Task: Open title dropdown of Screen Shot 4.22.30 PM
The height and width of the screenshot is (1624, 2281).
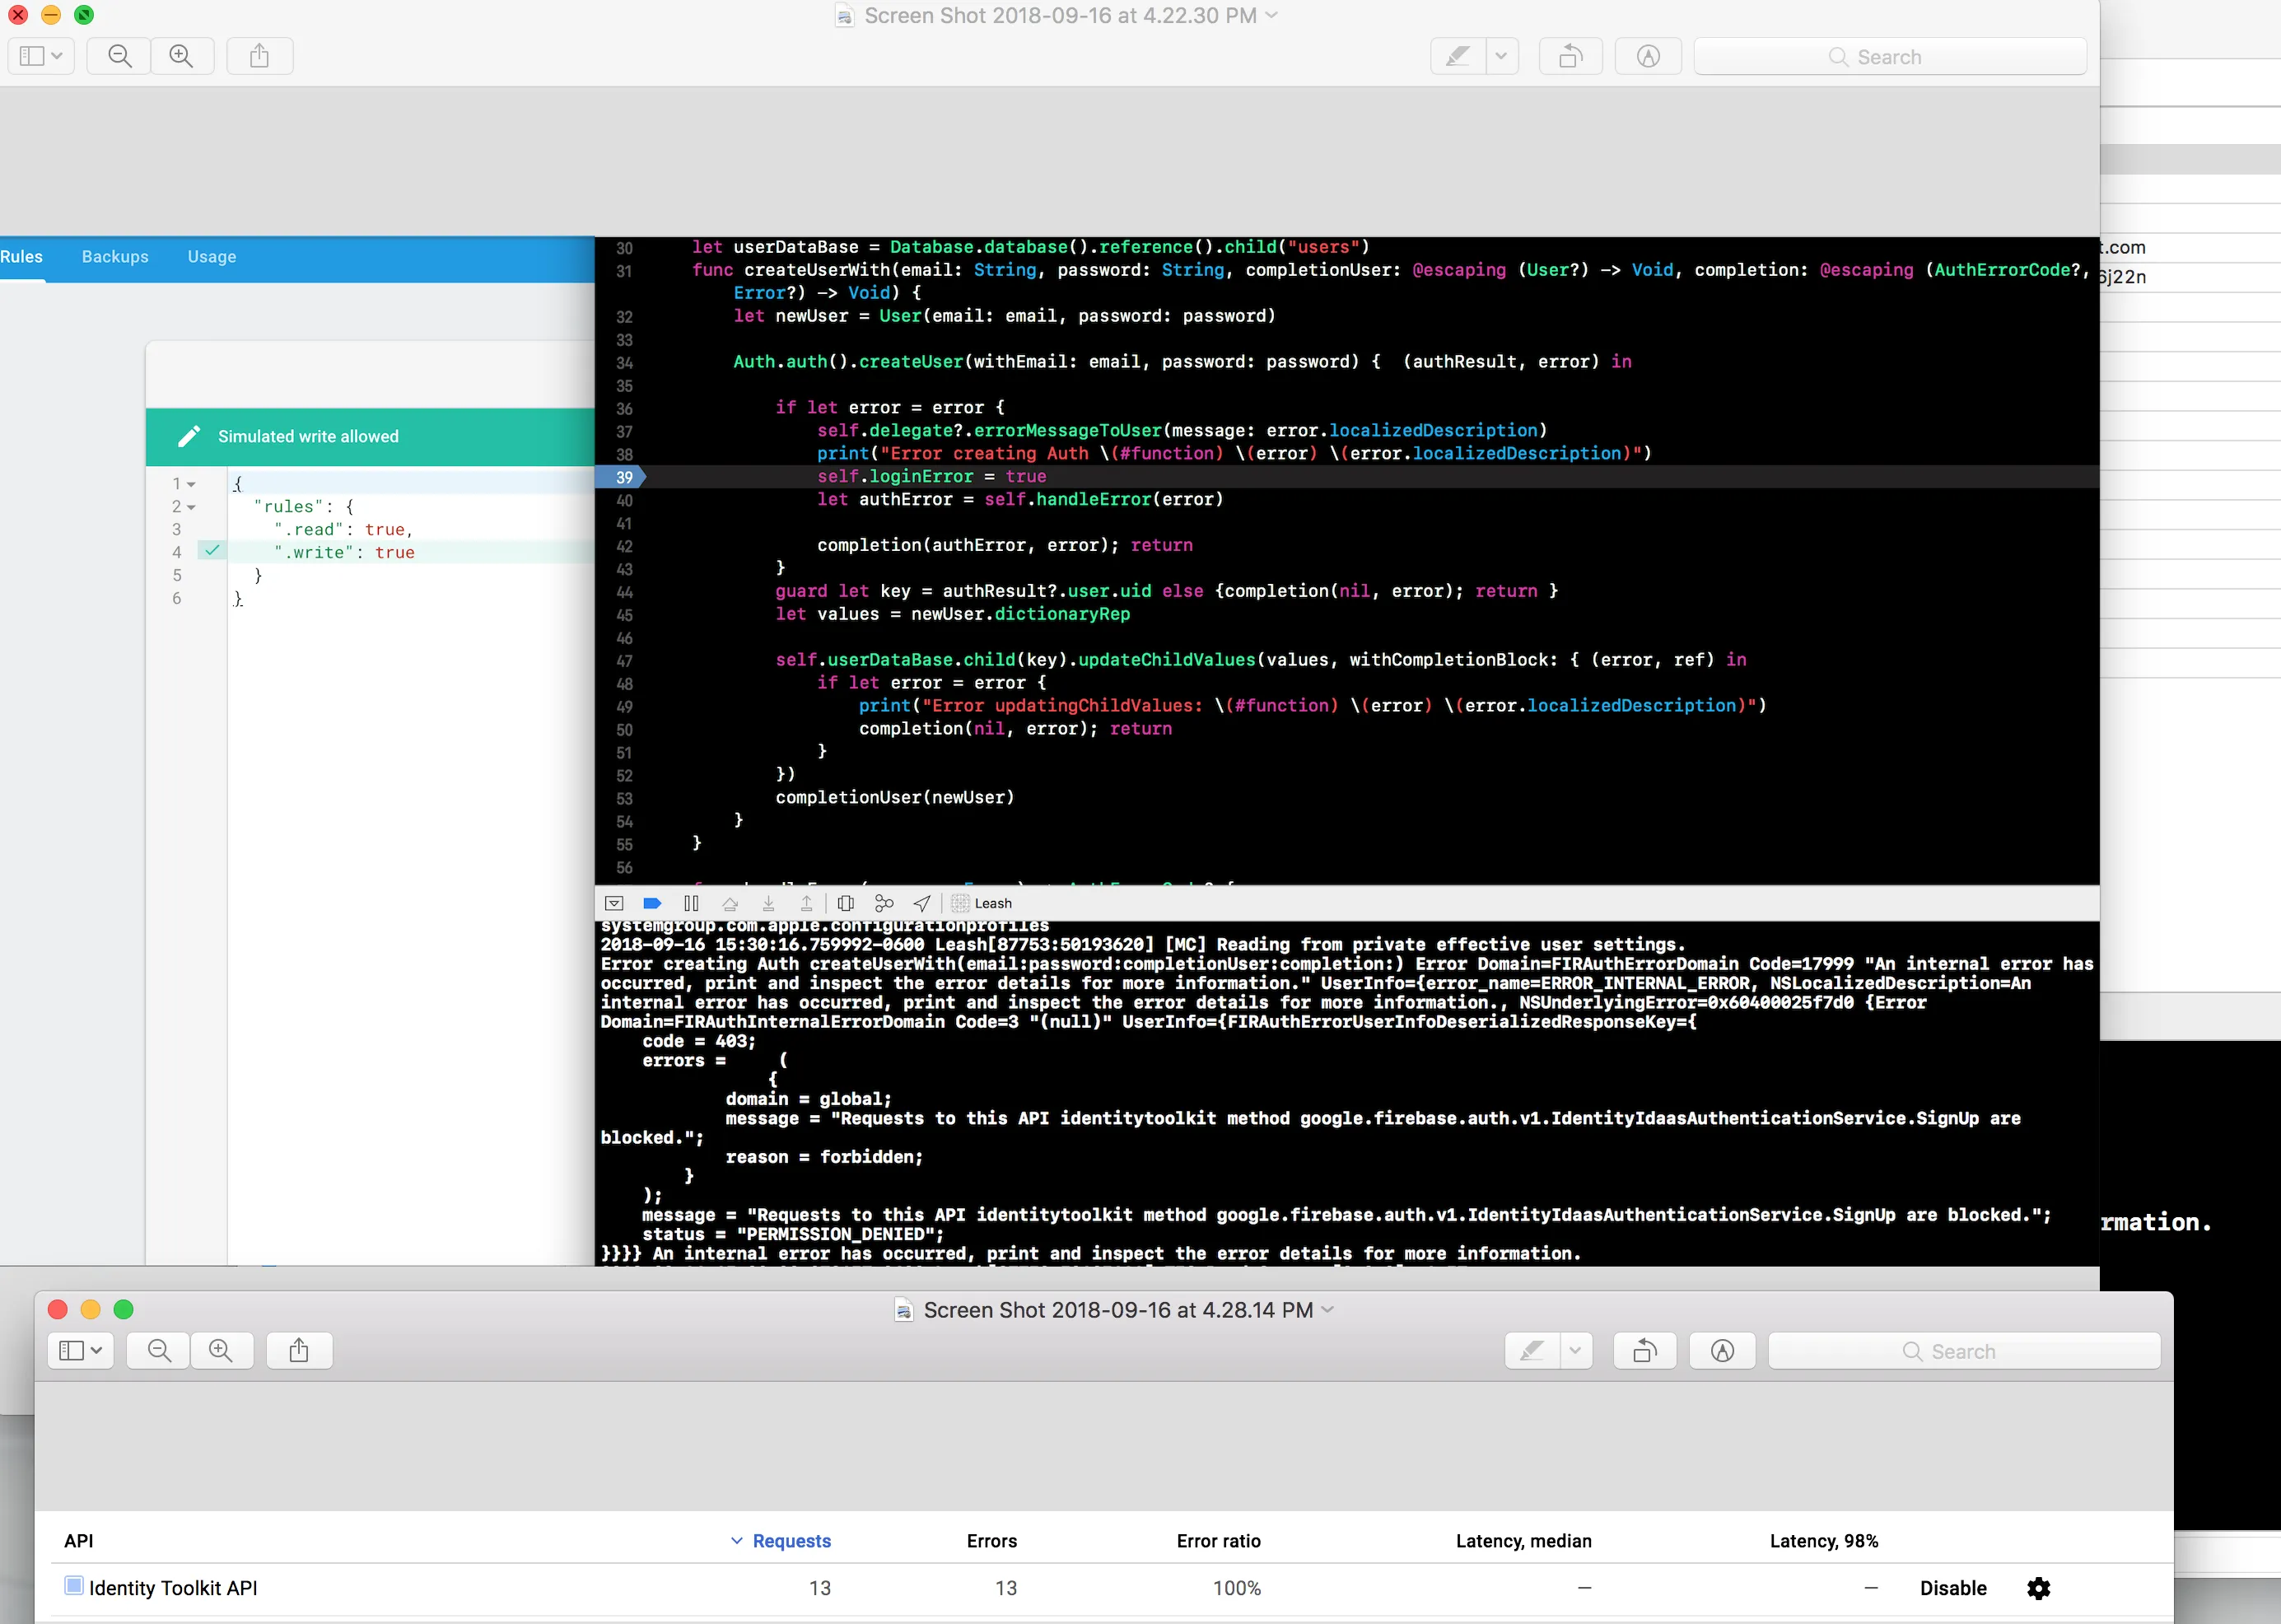Action: [1272, 15]
